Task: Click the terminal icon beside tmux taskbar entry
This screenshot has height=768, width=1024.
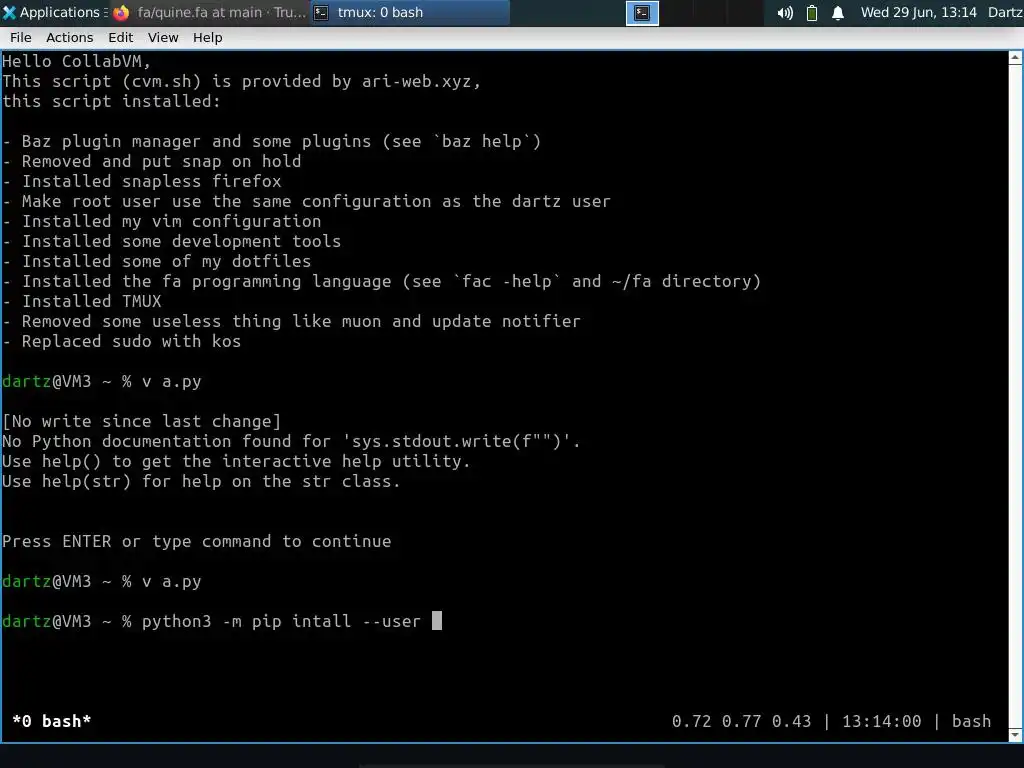Action: pyautogui.click(x=321, y=12)
